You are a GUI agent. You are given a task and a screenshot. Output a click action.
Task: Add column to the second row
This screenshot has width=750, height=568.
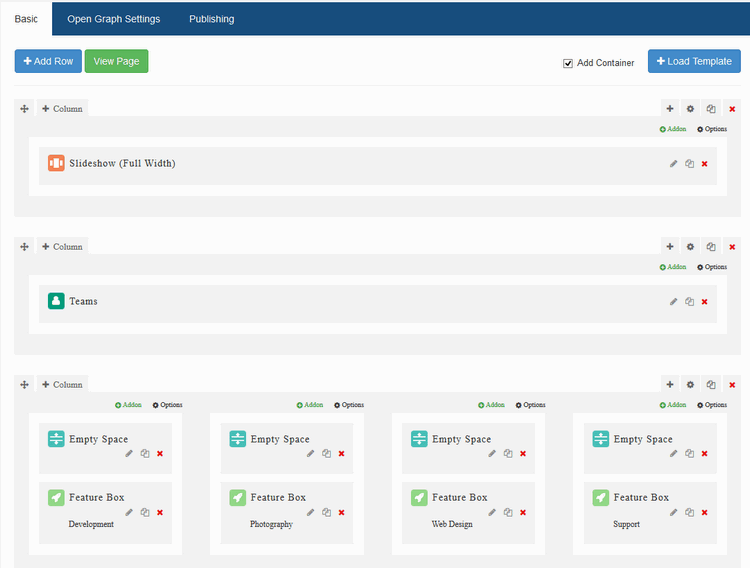(x=62, y=246)
